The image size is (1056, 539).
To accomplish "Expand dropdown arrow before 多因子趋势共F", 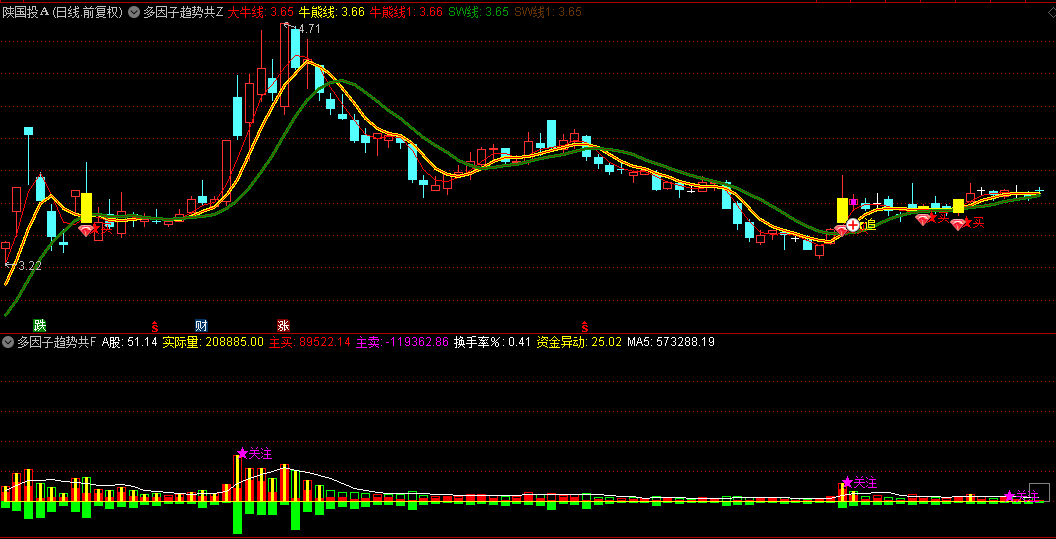I will pos(7,342).
